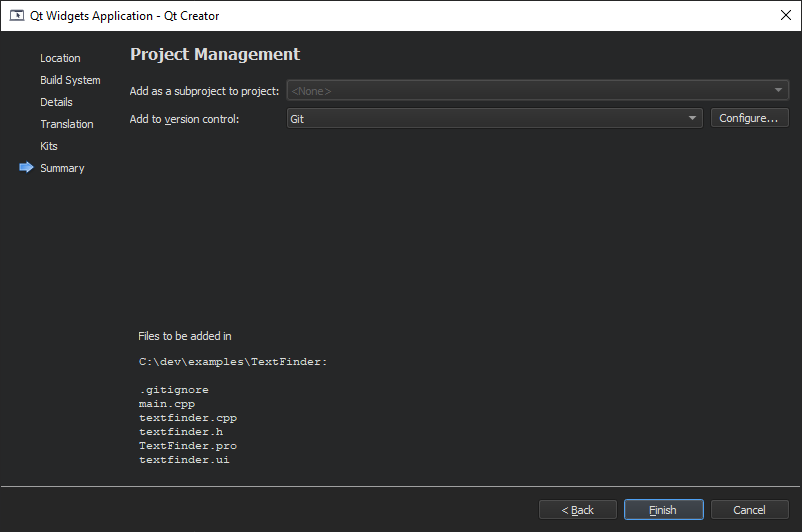Viewport: 802px width, 532px height.
Task: Click the C:\dev\examples\TextFinder path text
Action: coord(233,362)
